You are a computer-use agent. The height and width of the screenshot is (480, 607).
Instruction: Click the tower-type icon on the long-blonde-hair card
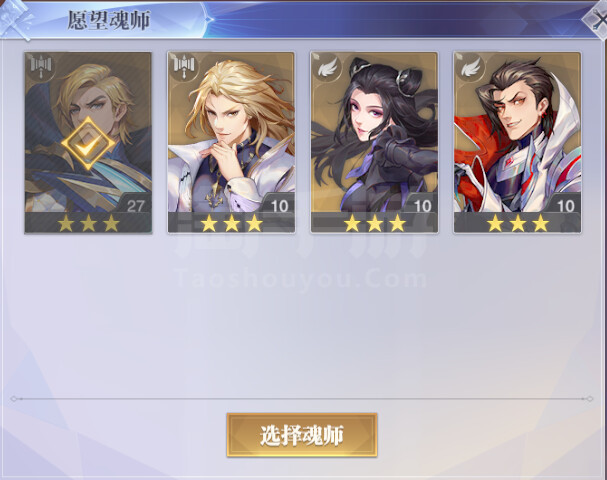point(184,67)
